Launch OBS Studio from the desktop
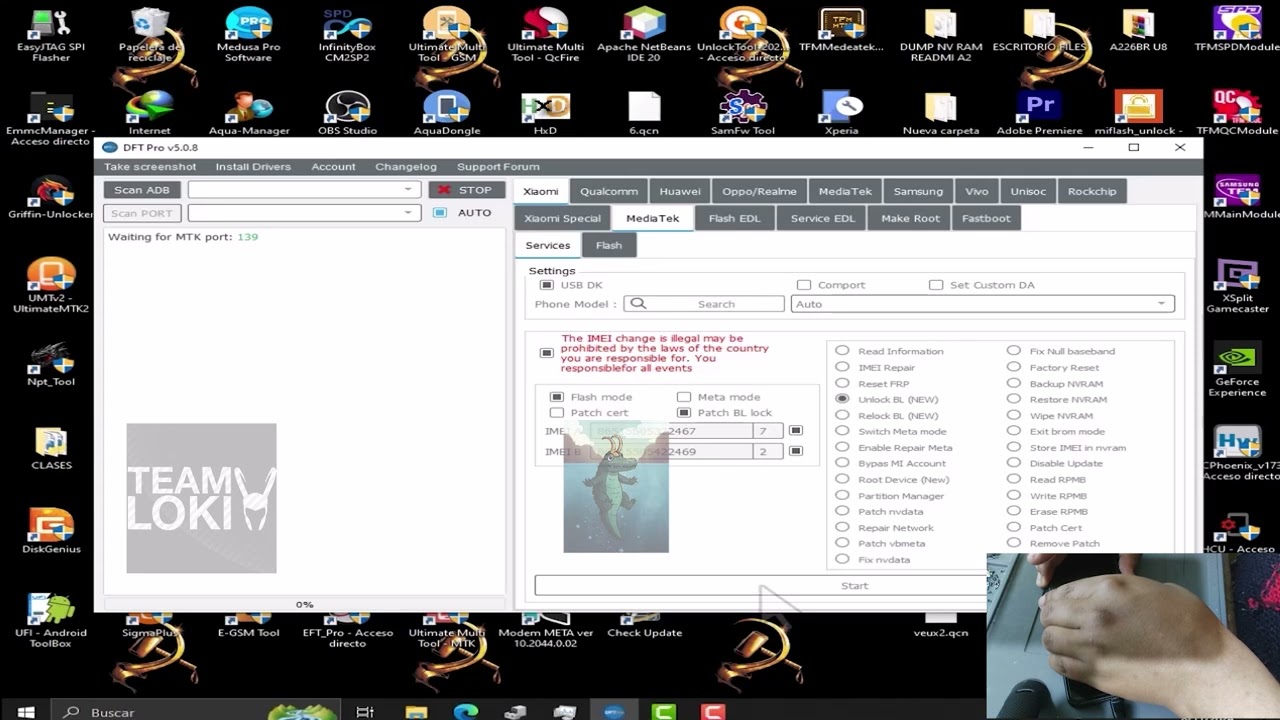 347,113
